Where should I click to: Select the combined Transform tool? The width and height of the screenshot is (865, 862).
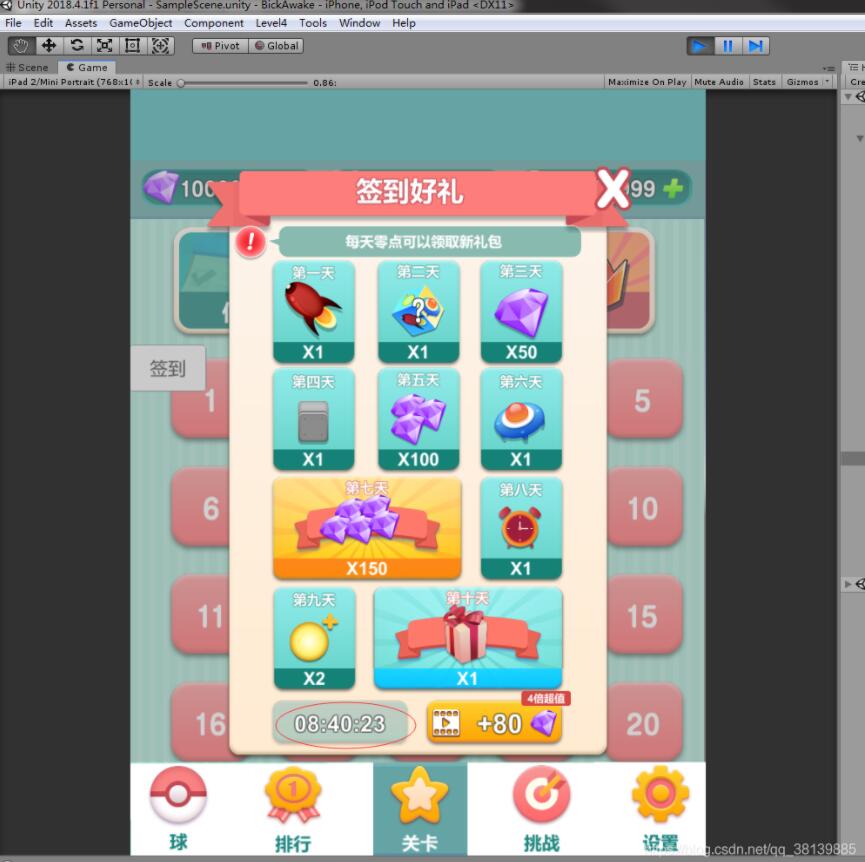161,46
